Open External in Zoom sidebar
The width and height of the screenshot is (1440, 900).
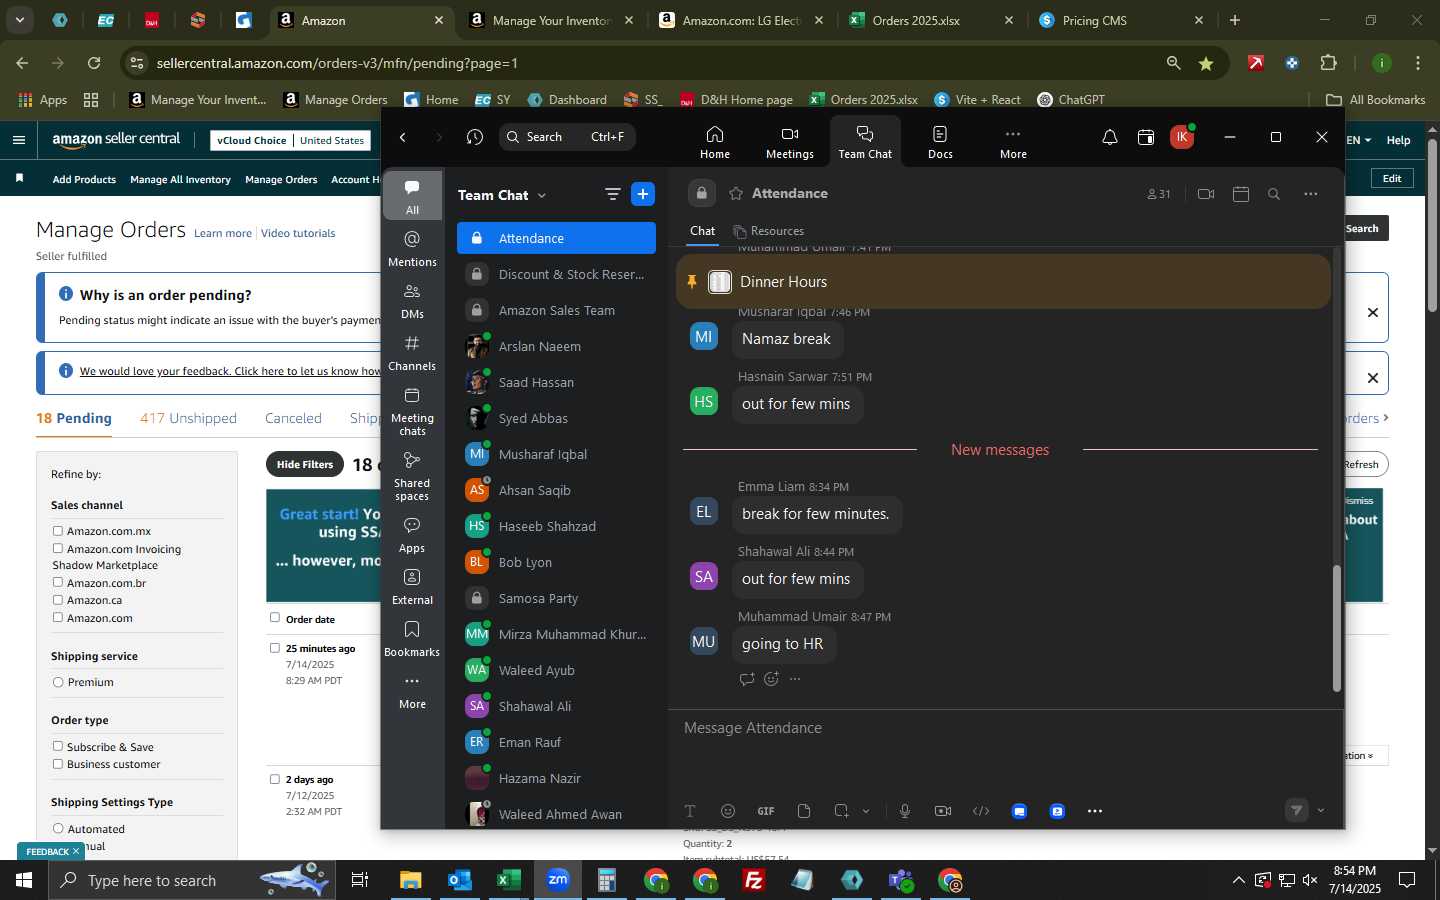tap(412, 586)
